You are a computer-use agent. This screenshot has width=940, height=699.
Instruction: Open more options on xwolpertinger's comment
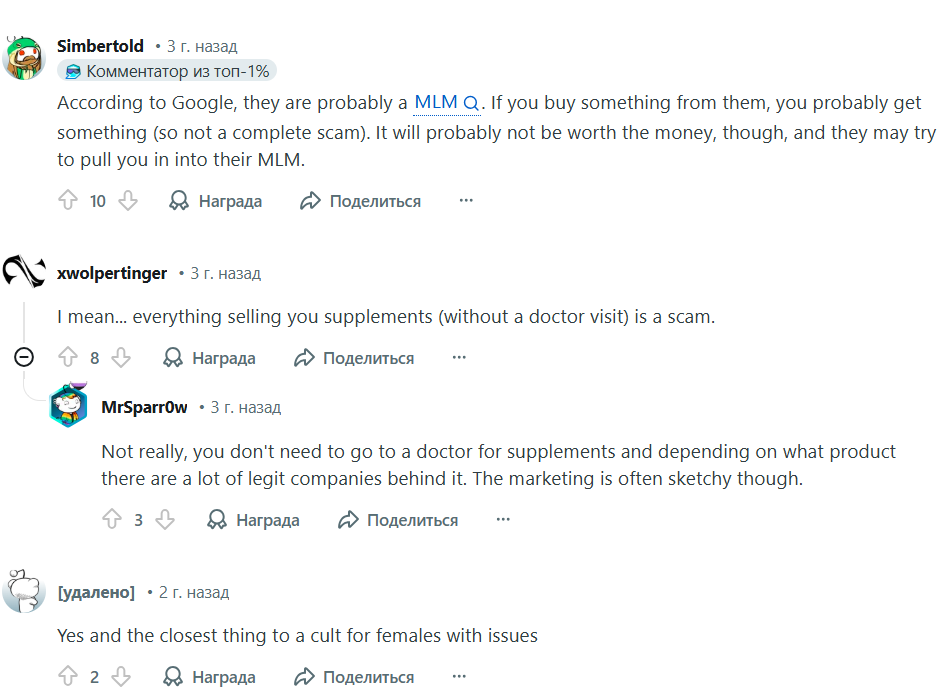click(459, 358)
